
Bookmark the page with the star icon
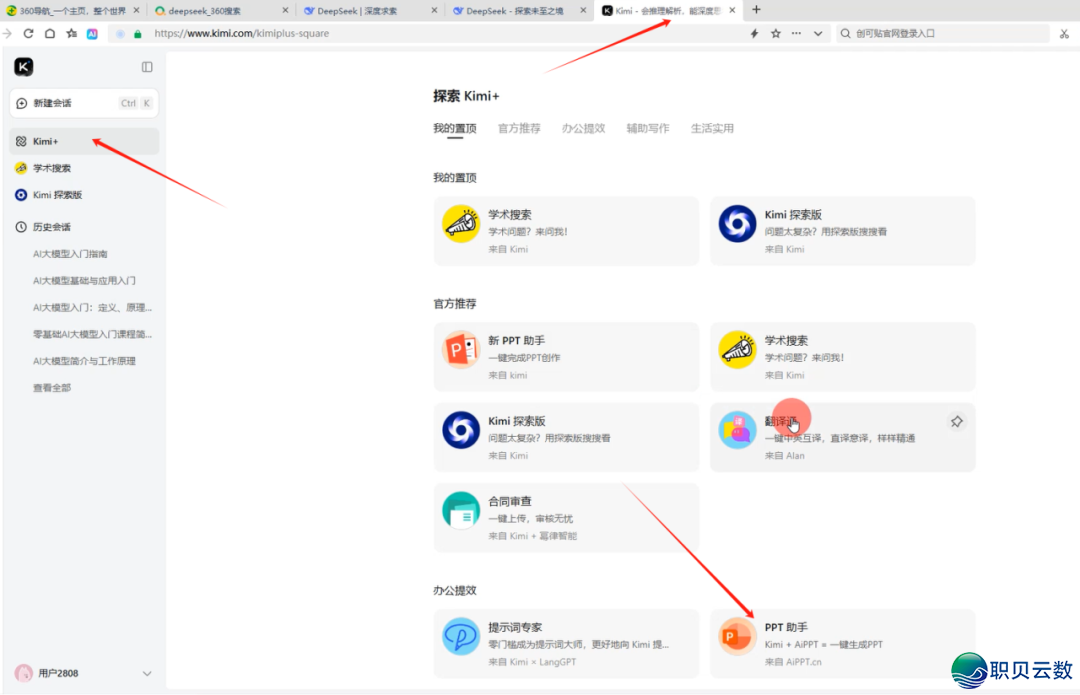[x=776, y=33]
